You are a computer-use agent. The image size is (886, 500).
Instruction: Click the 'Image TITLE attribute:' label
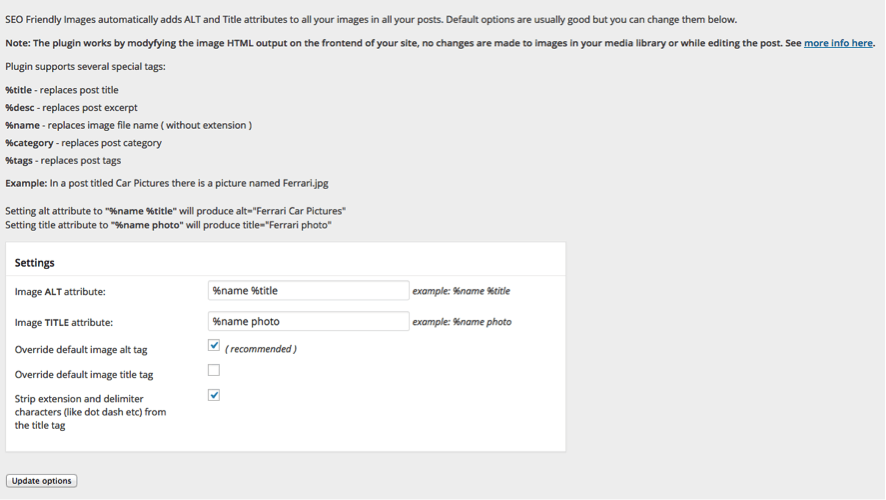click(x=64, y=323)
